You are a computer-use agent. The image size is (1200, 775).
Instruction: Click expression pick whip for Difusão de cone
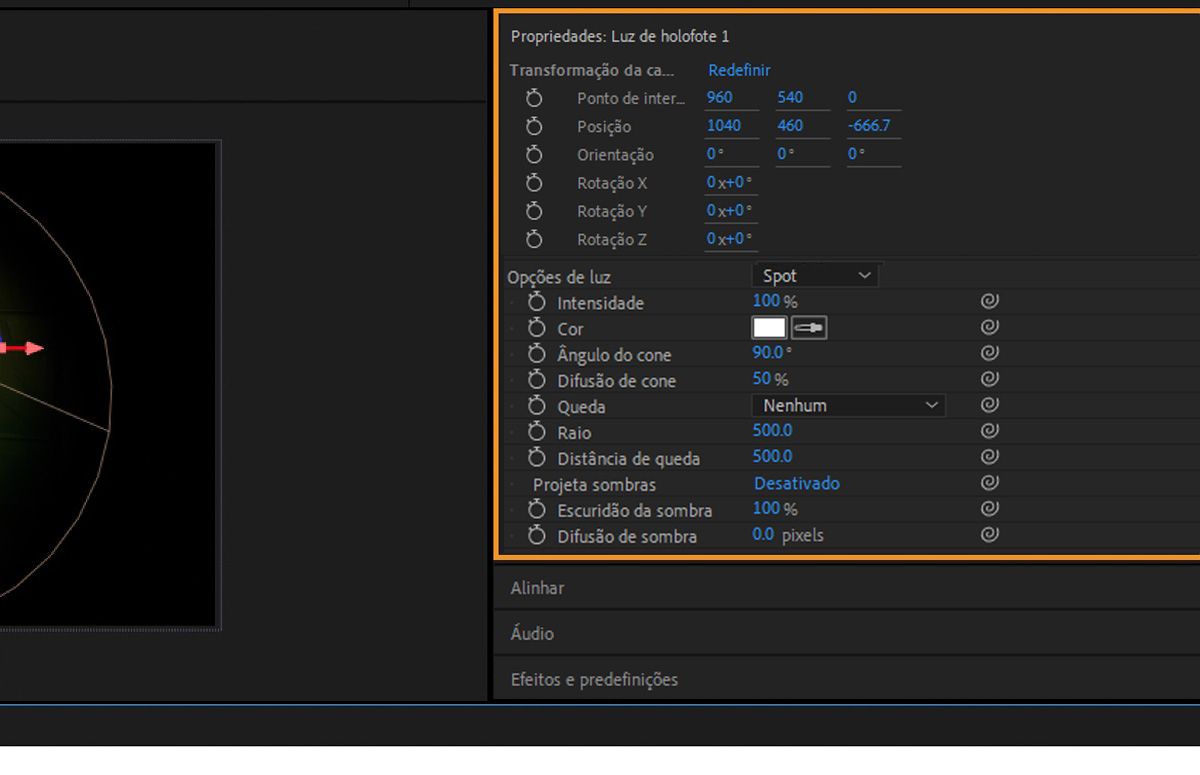tap(989, 379)
